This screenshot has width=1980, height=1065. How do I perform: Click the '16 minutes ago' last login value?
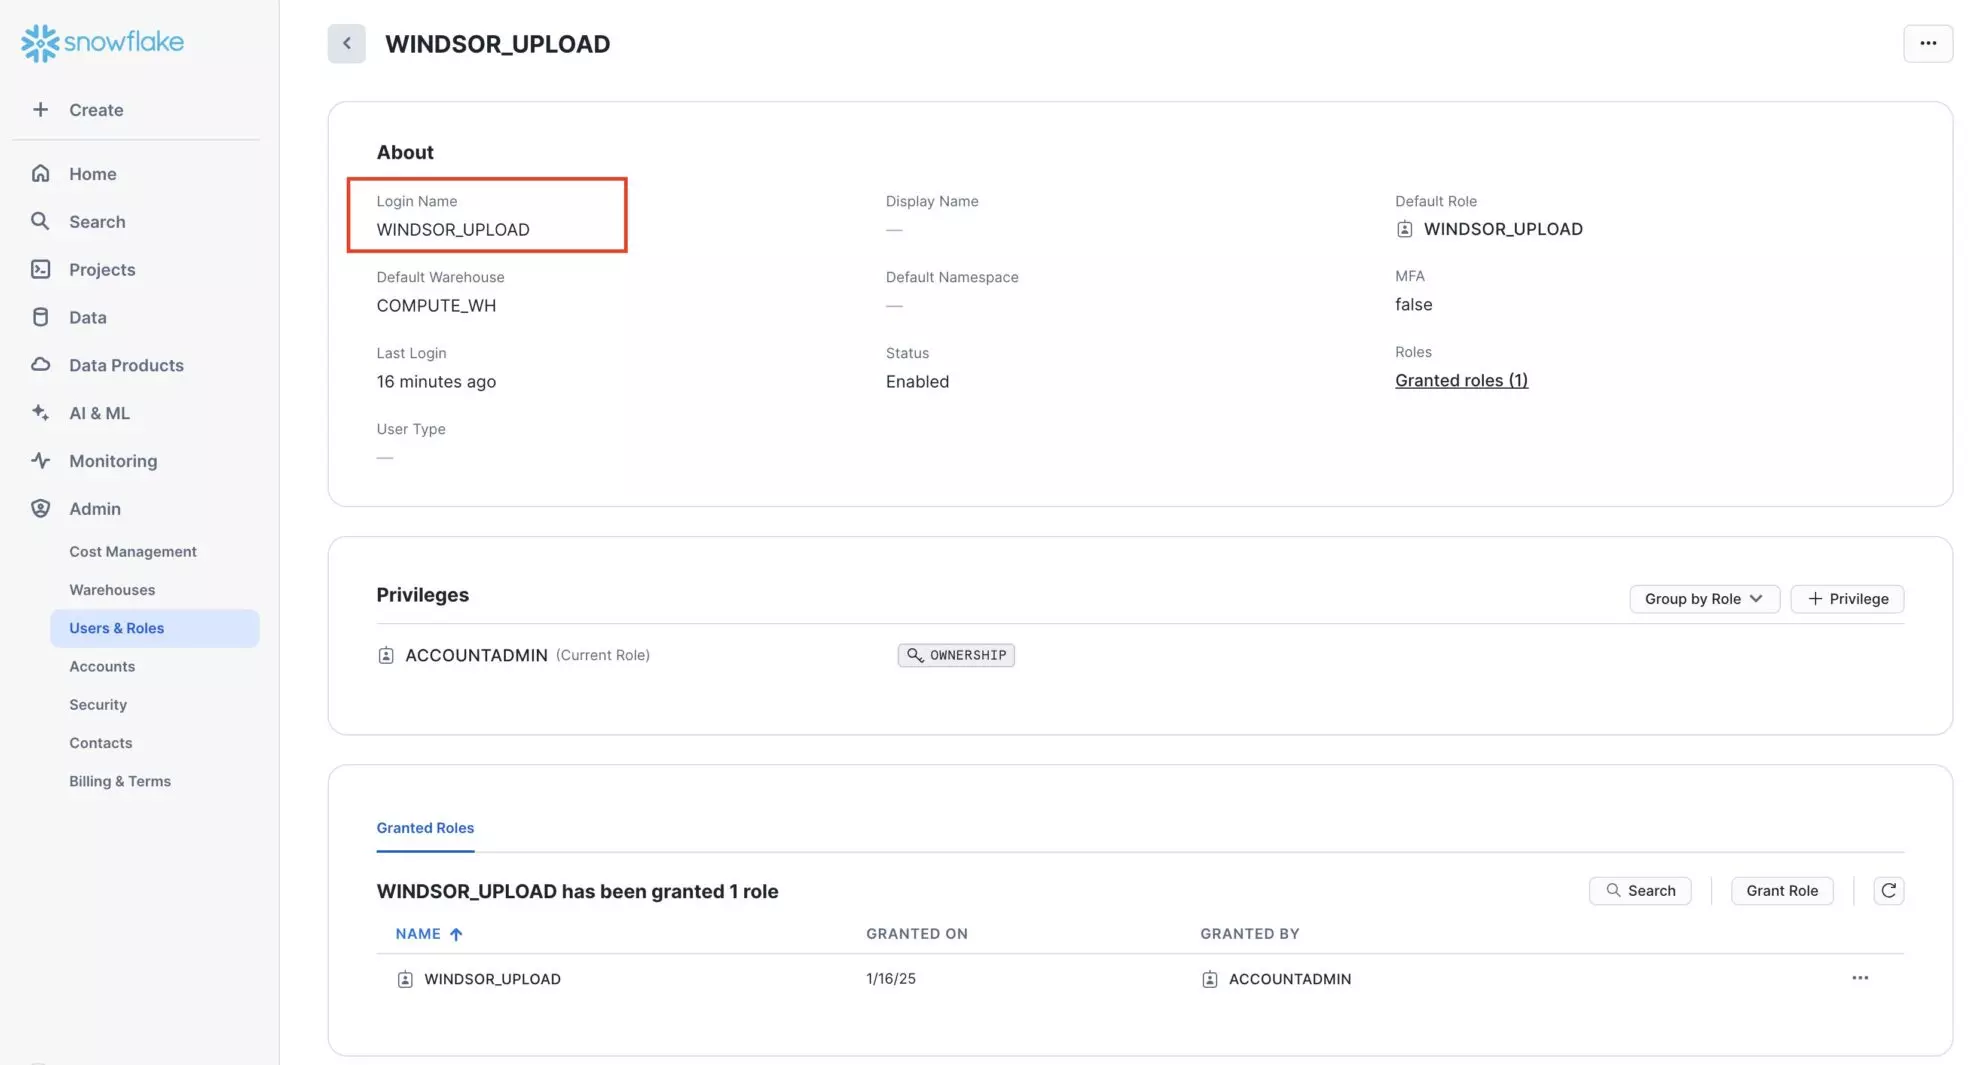tap(436, 381)
